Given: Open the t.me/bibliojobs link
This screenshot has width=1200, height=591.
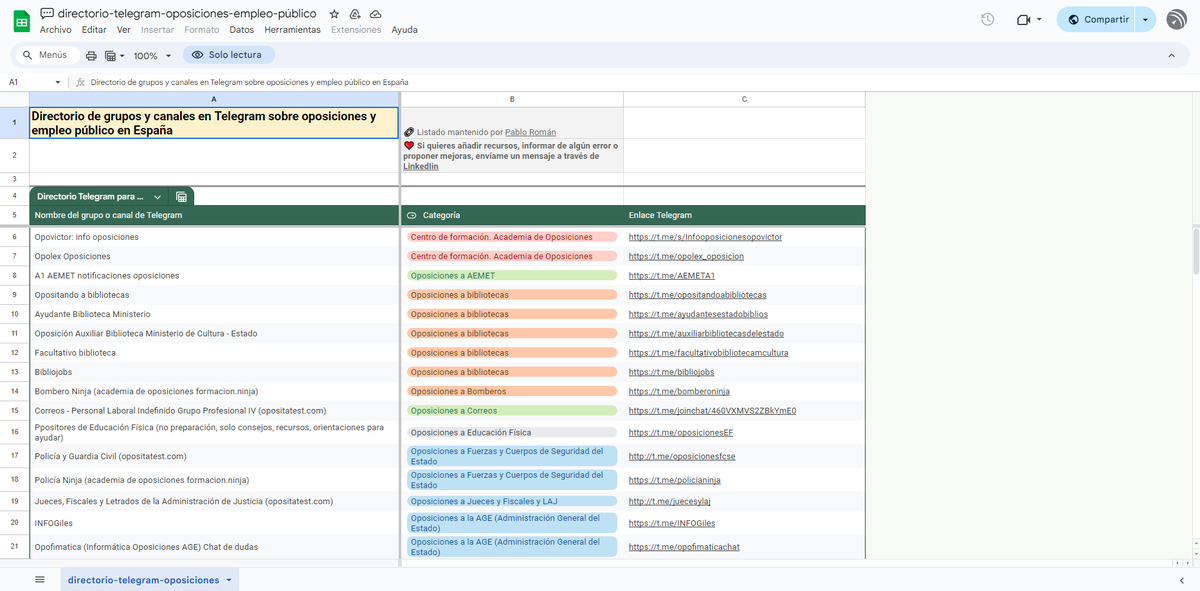Looking at the screenshot, I should pos(671,373).
